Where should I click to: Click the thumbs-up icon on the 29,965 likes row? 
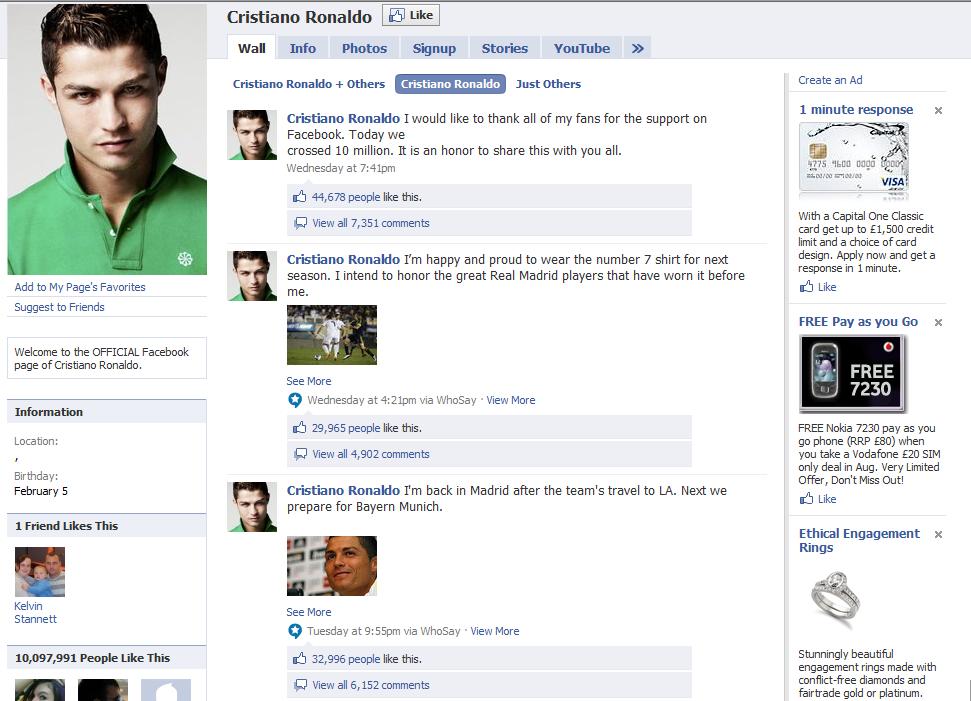point(300,427)
